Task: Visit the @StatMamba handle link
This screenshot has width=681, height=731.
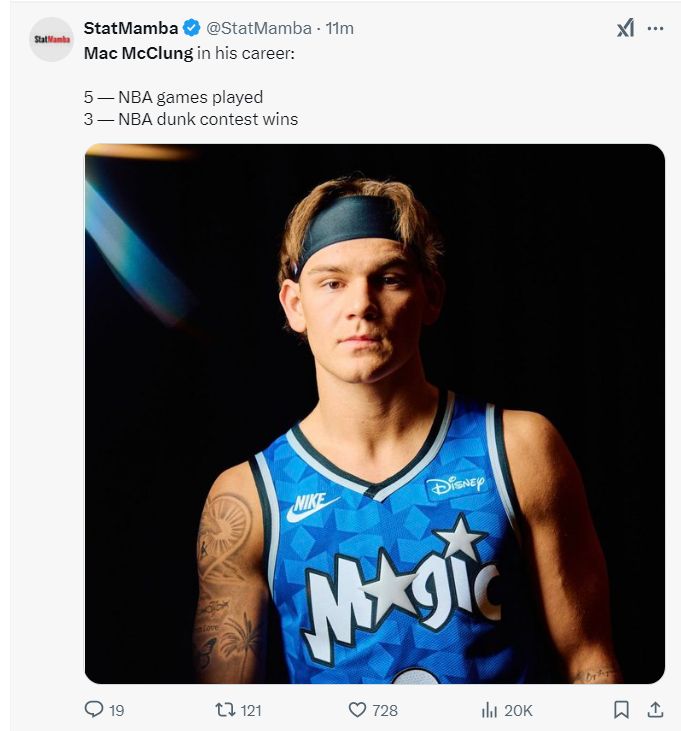Action: point(259,29)
